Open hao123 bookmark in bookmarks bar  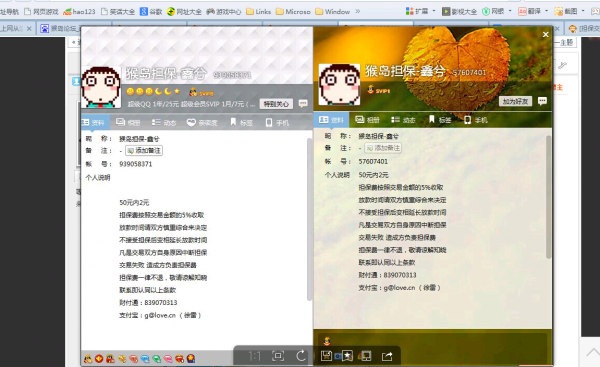79,11
